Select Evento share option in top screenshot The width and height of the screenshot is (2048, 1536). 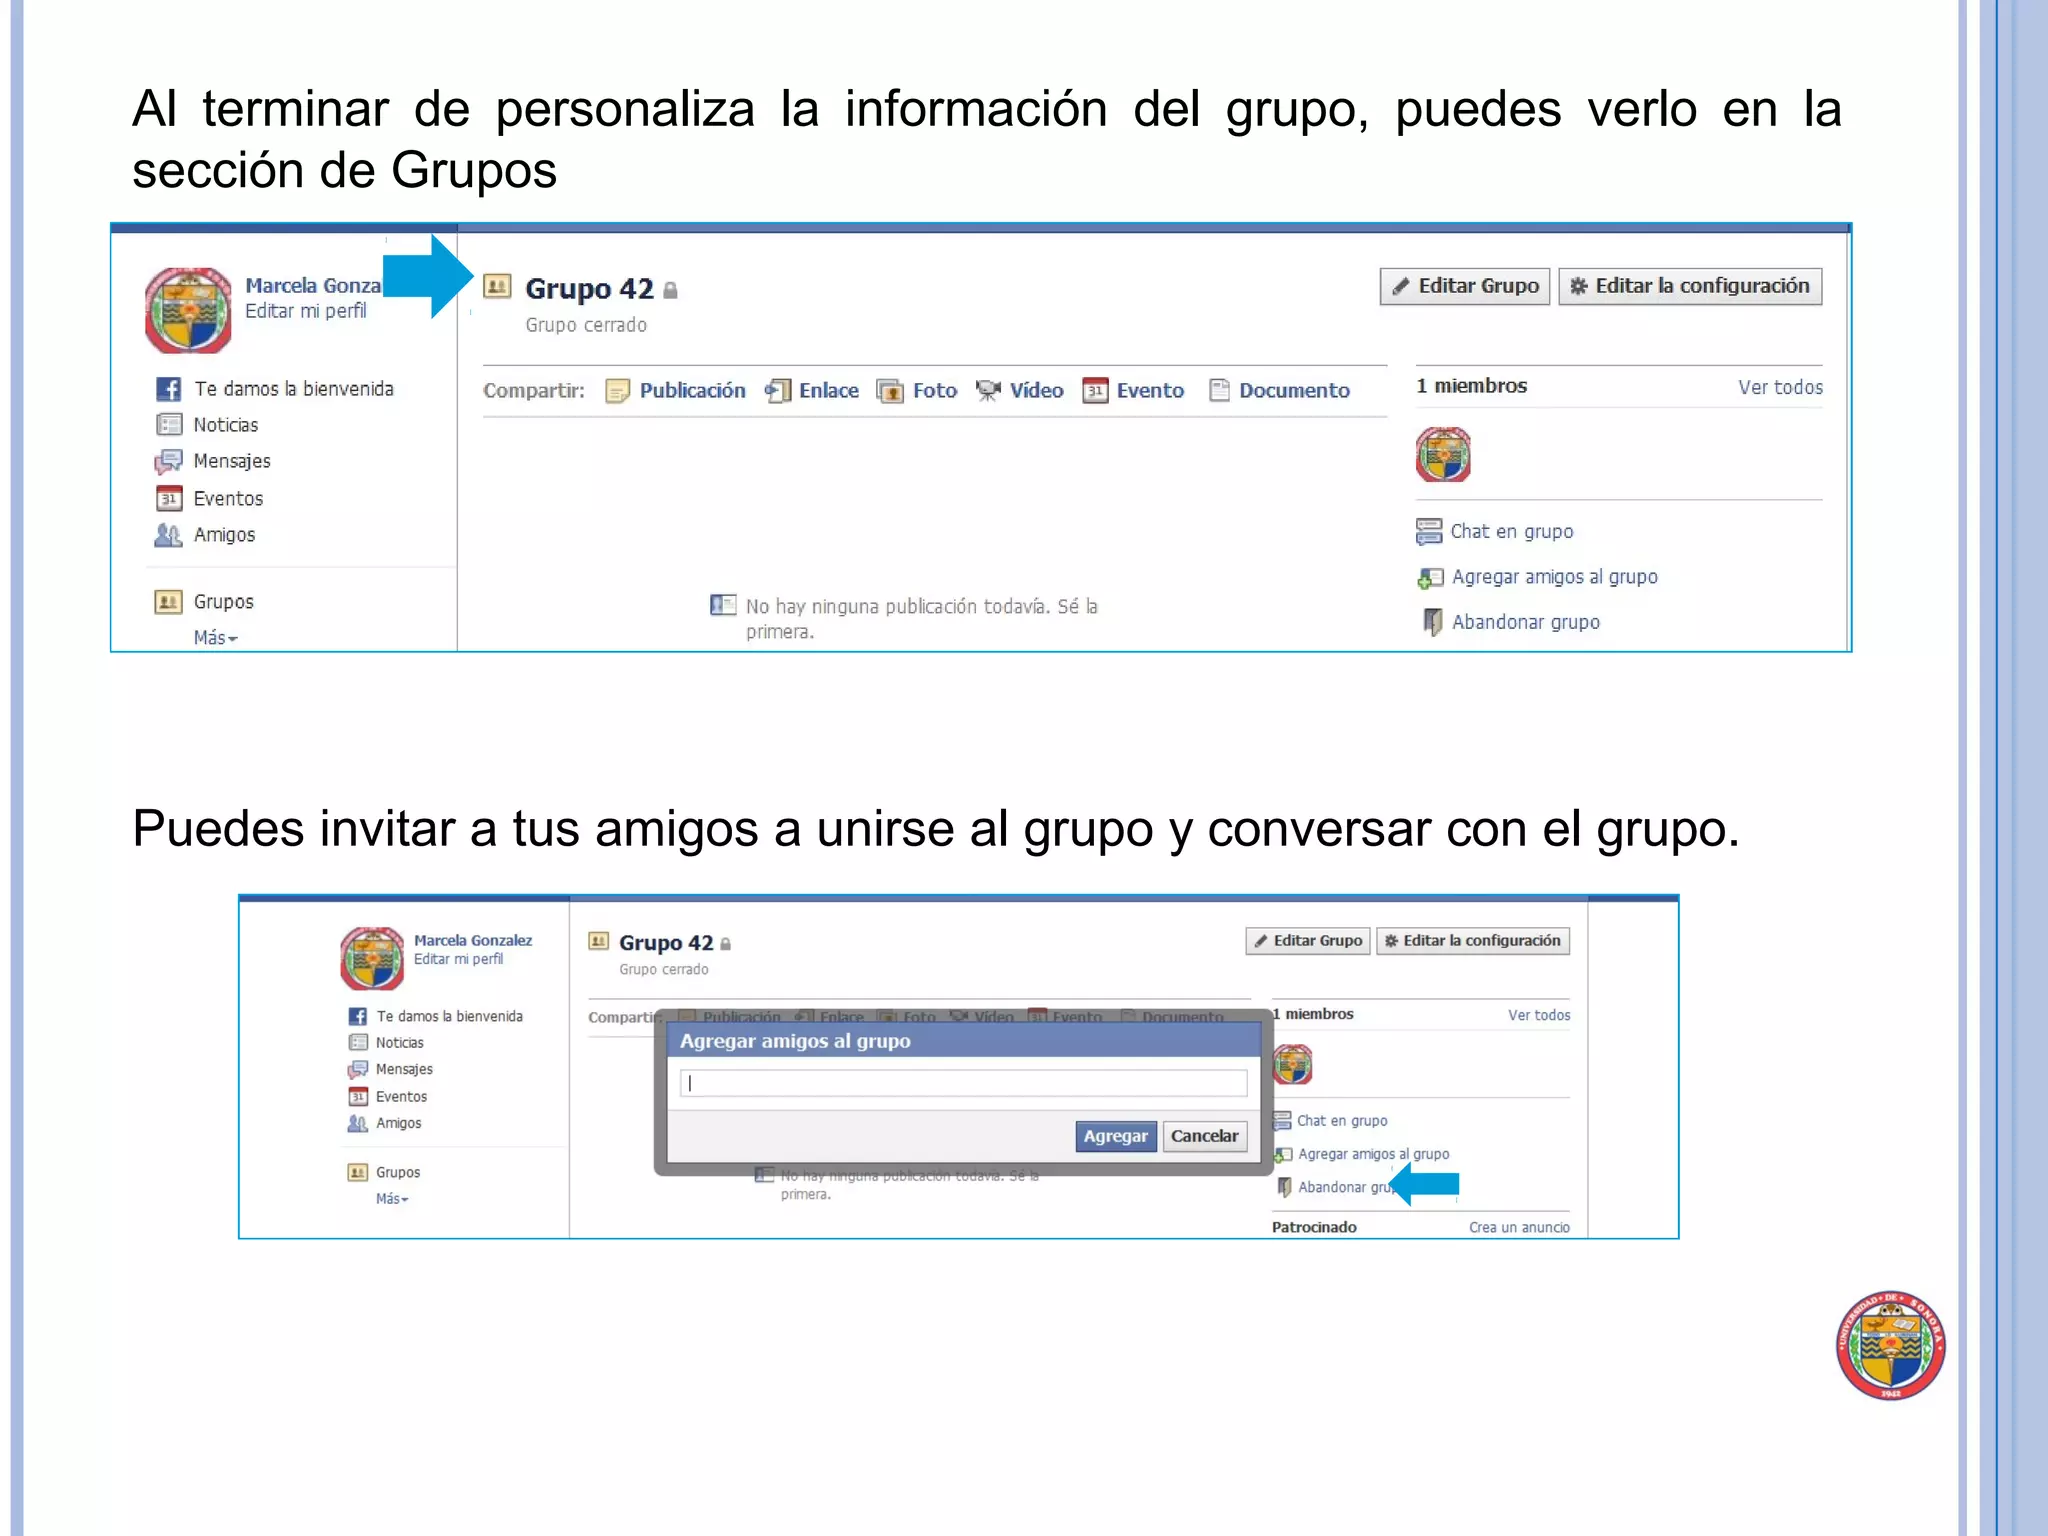(x=1150, y=390)
